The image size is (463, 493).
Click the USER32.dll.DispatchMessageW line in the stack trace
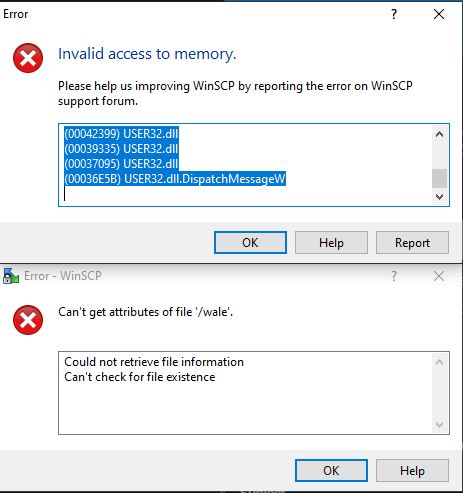coord(175,179)
